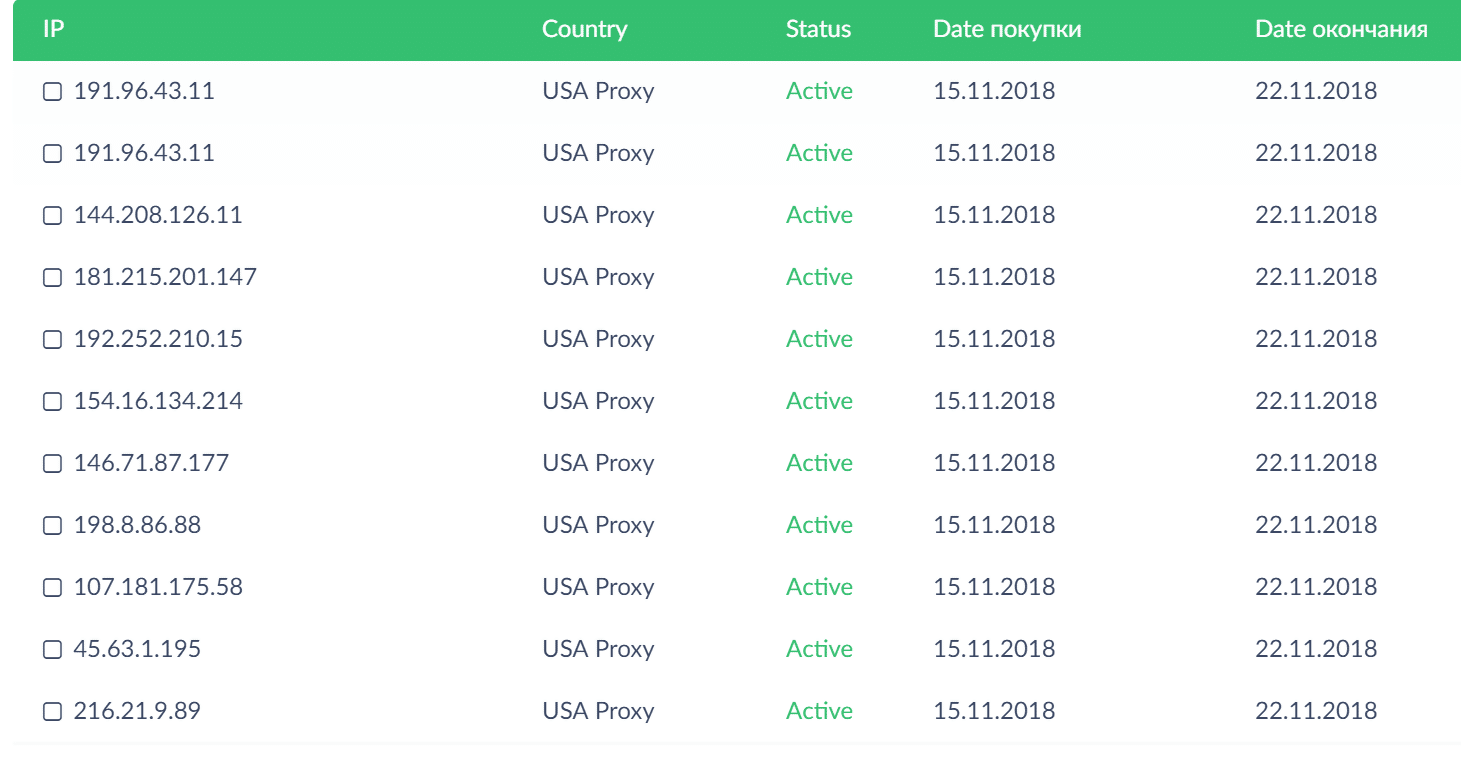
Task: Click the Active status for 216.21.9.89
Action: pos(819,711)
